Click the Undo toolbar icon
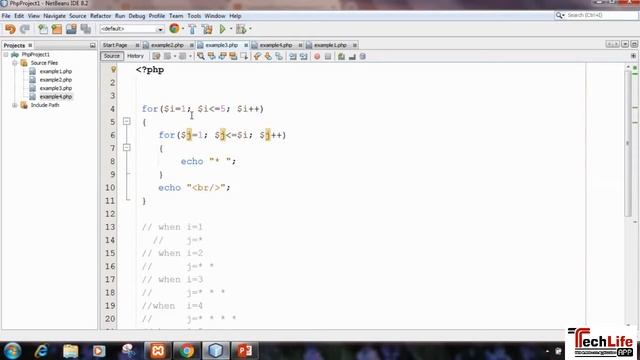The image size is (640, 360). pyautogui.click(x=10, y=29)
